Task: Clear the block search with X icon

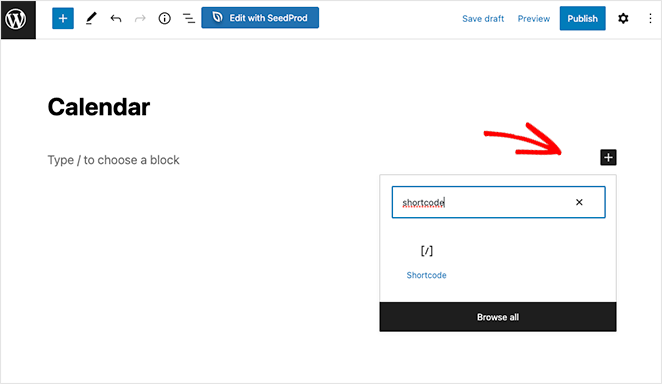Action: click(579, 202)
